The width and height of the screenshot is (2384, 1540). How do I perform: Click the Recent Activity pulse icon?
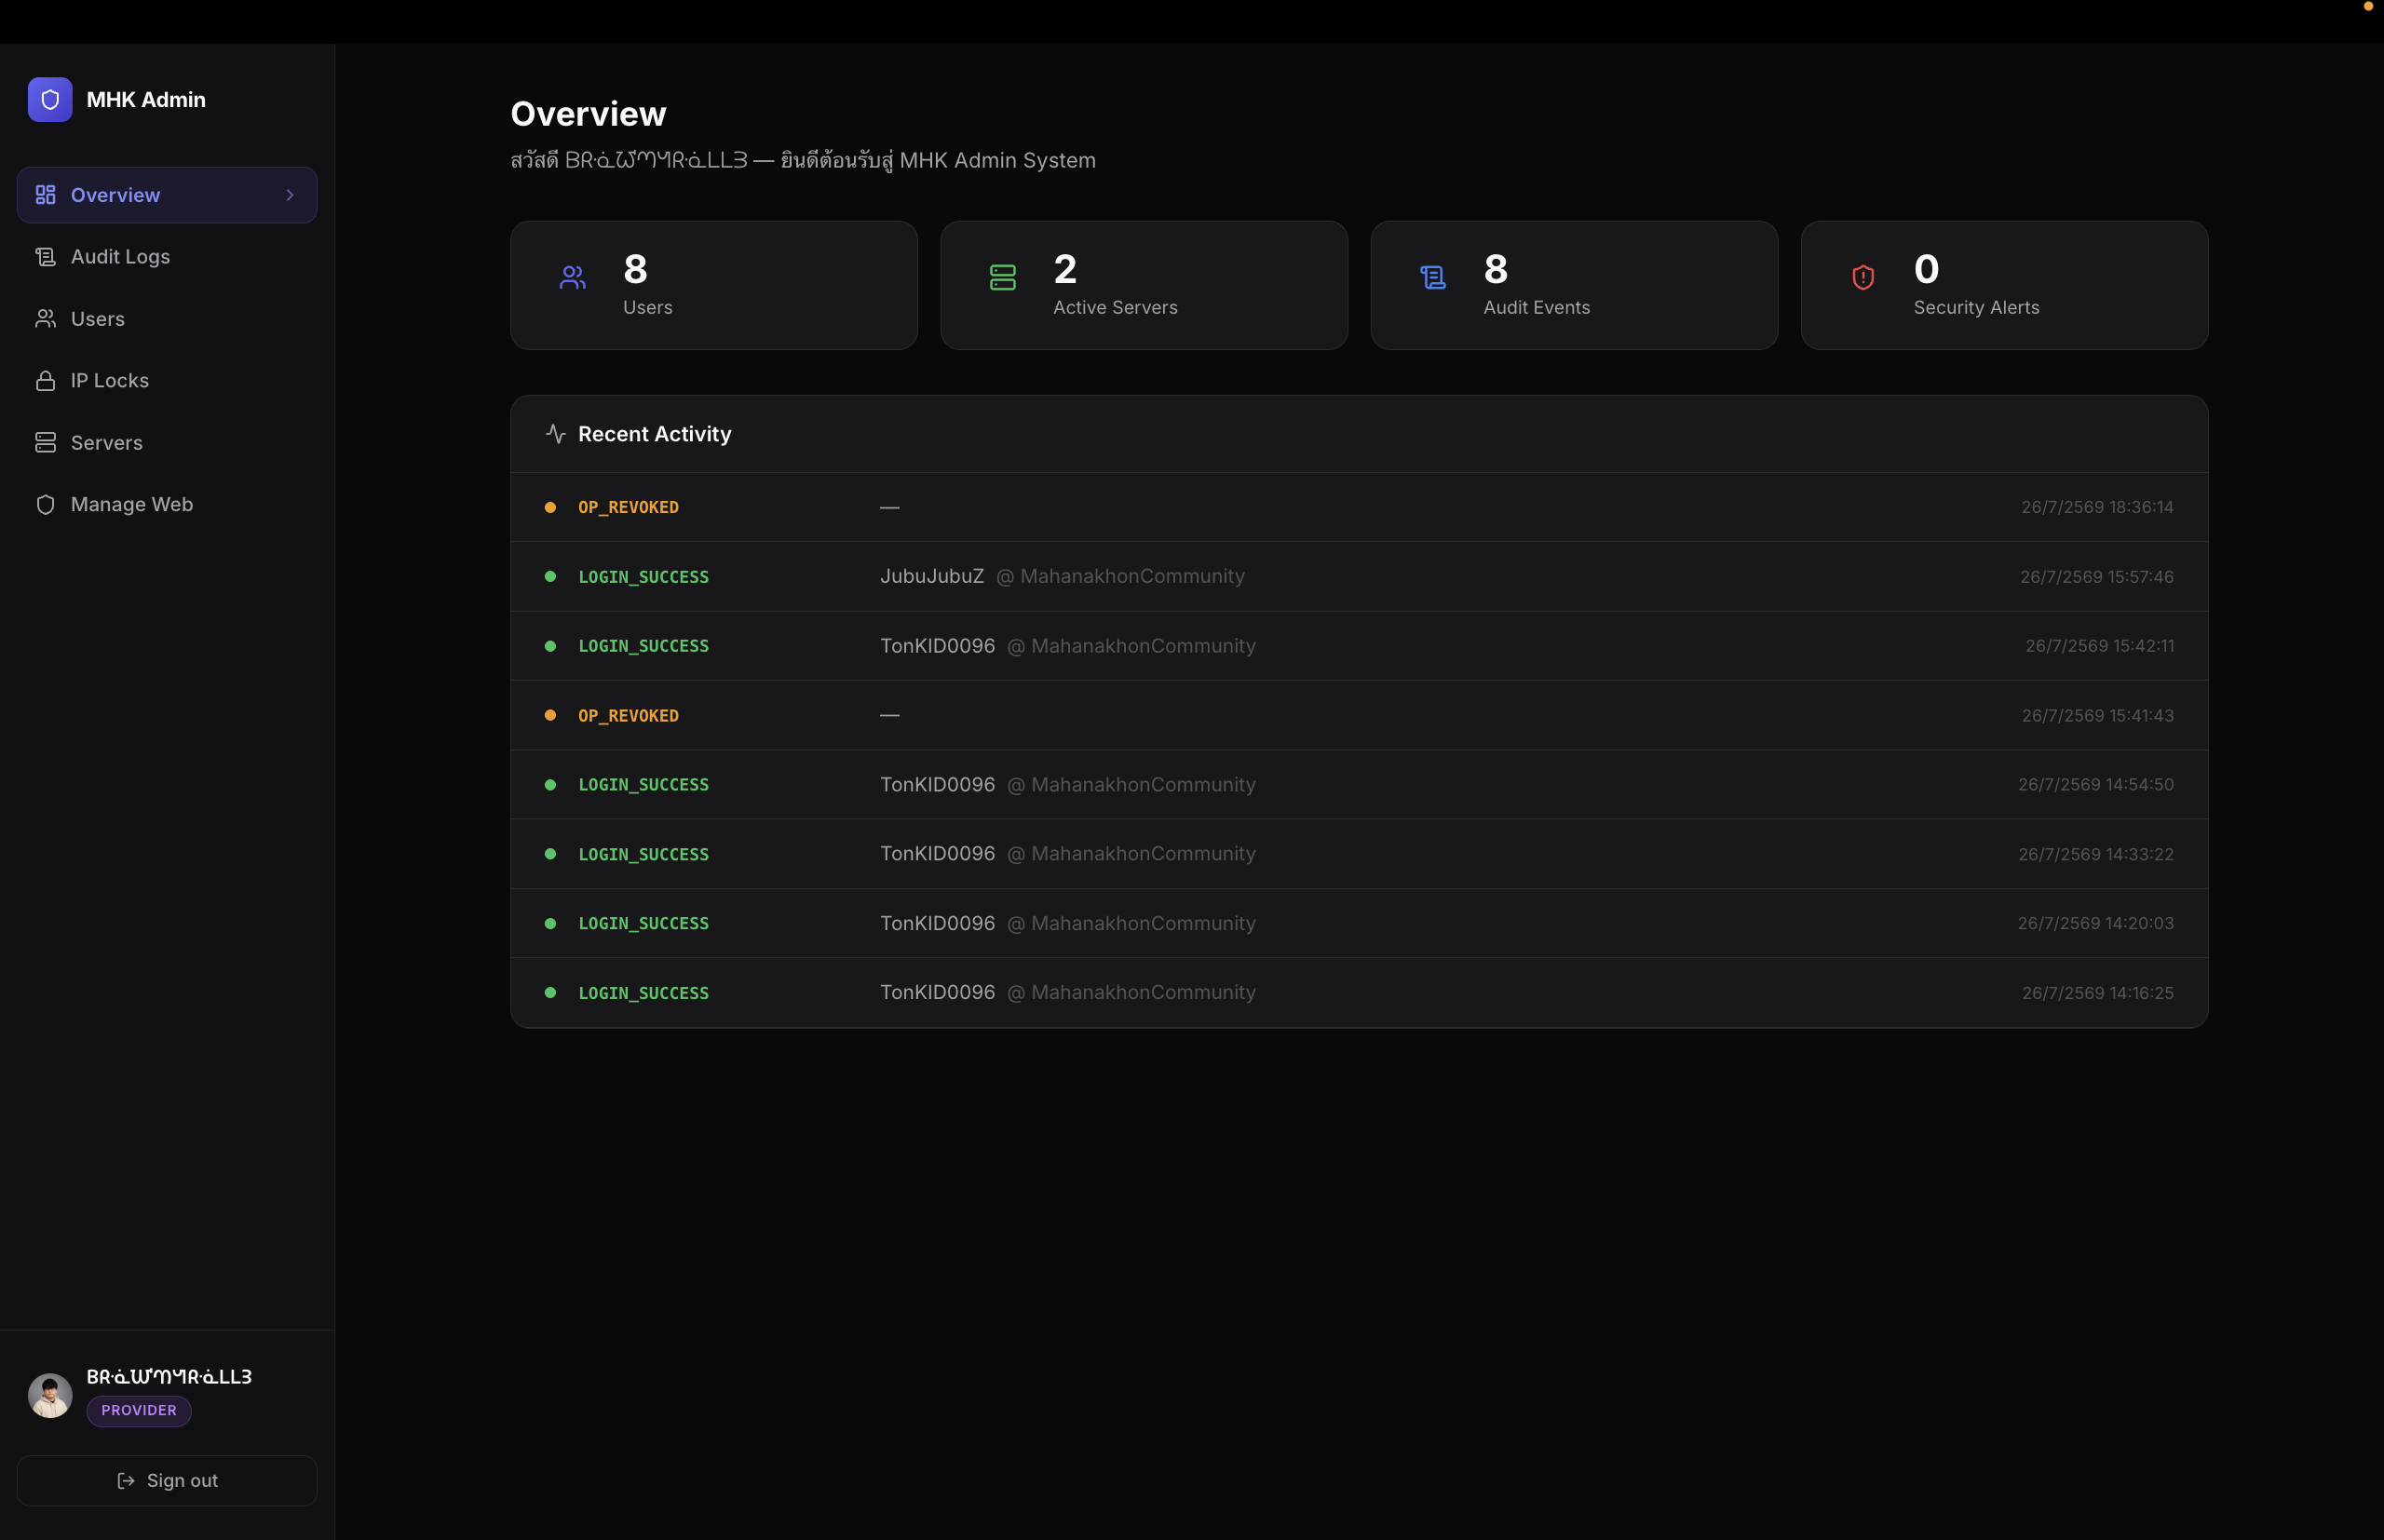click(556, 434)
